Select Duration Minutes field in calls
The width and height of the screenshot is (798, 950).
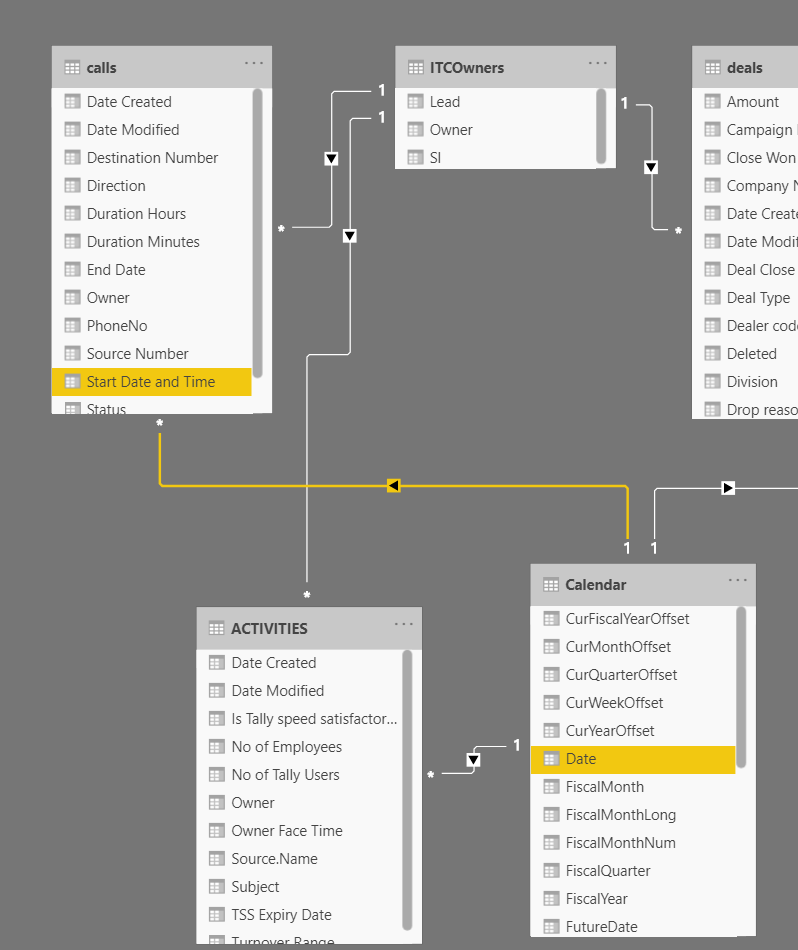[x=151, y=241]
